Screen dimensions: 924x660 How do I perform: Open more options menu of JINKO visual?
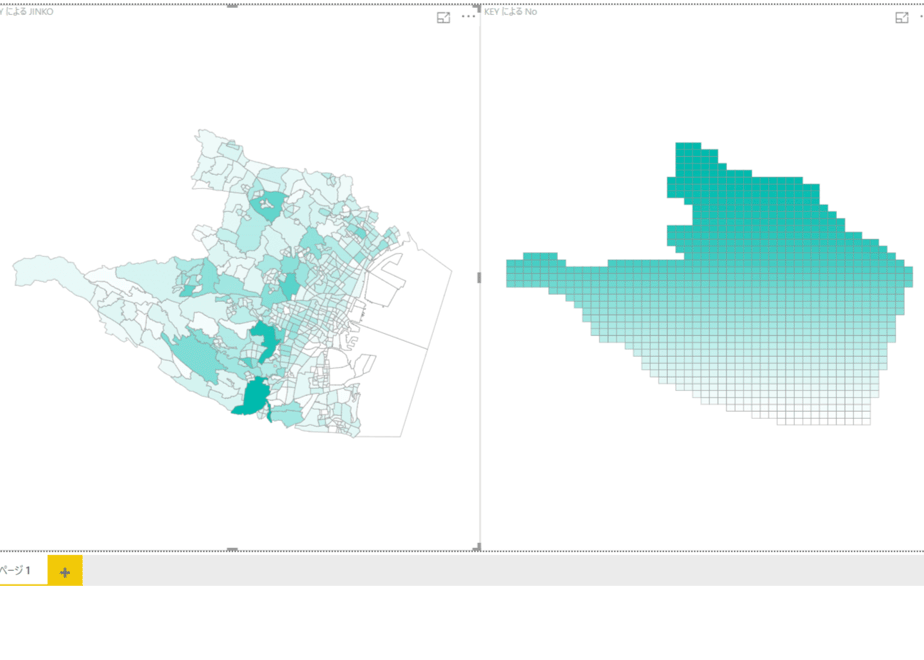[x=468, y=16]
